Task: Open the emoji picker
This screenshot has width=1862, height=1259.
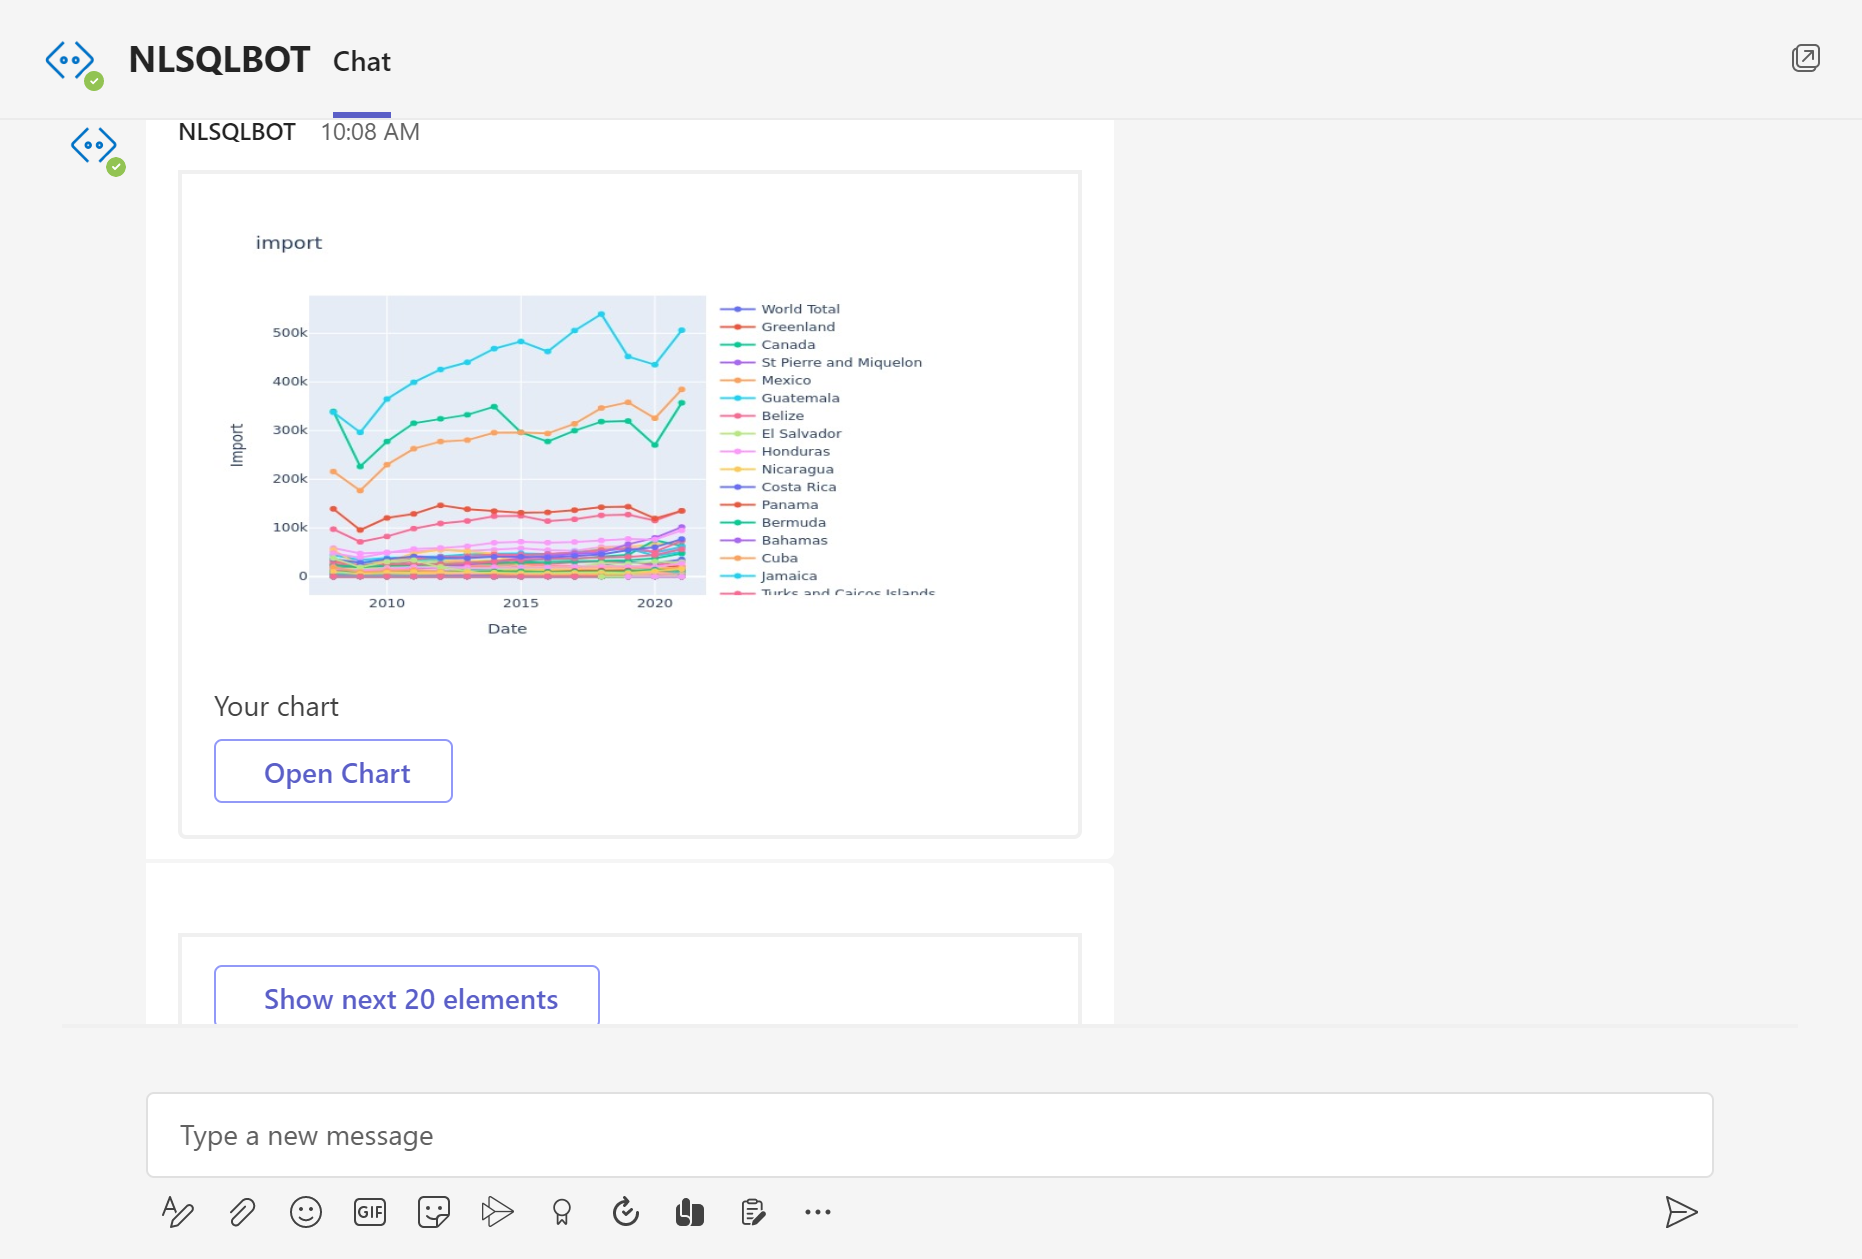Action: pyautogui.click(x=306, y=1211)
